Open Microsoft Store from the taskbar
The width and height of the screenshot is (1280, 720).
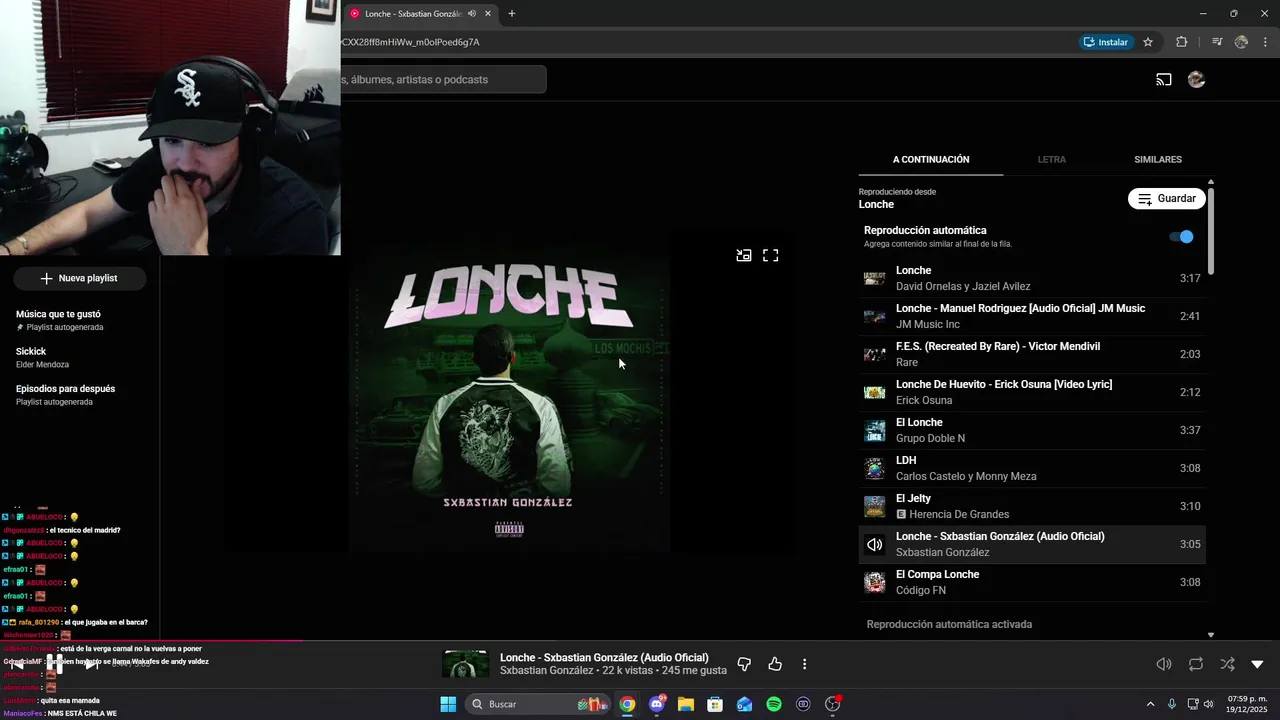click(x=715, y=704)
